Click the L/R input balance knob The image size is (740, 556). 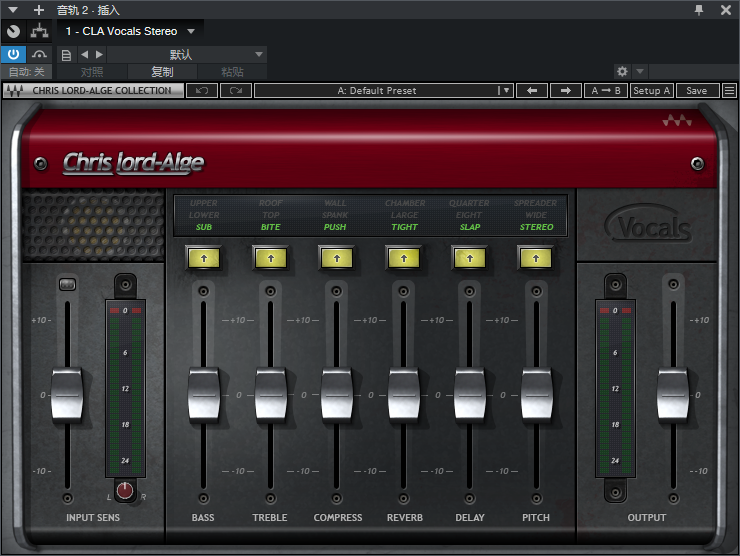tap(125, 491)
